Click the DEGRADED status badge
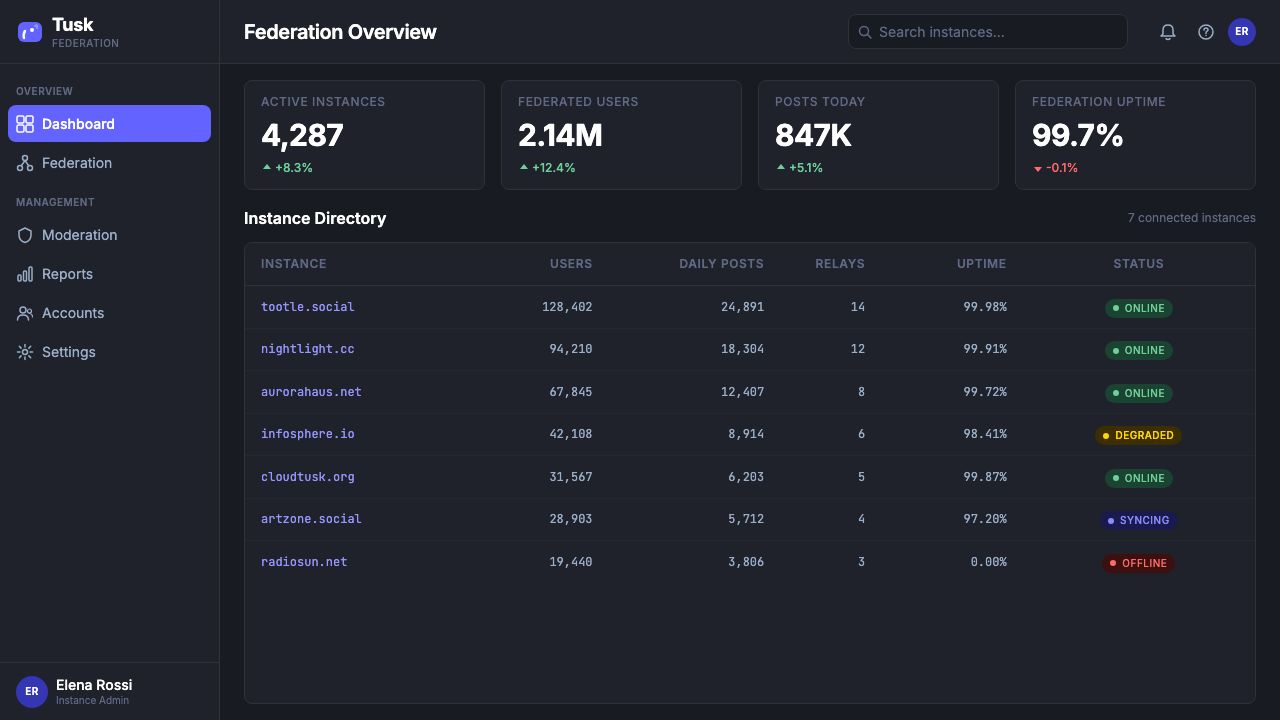 1139,435
